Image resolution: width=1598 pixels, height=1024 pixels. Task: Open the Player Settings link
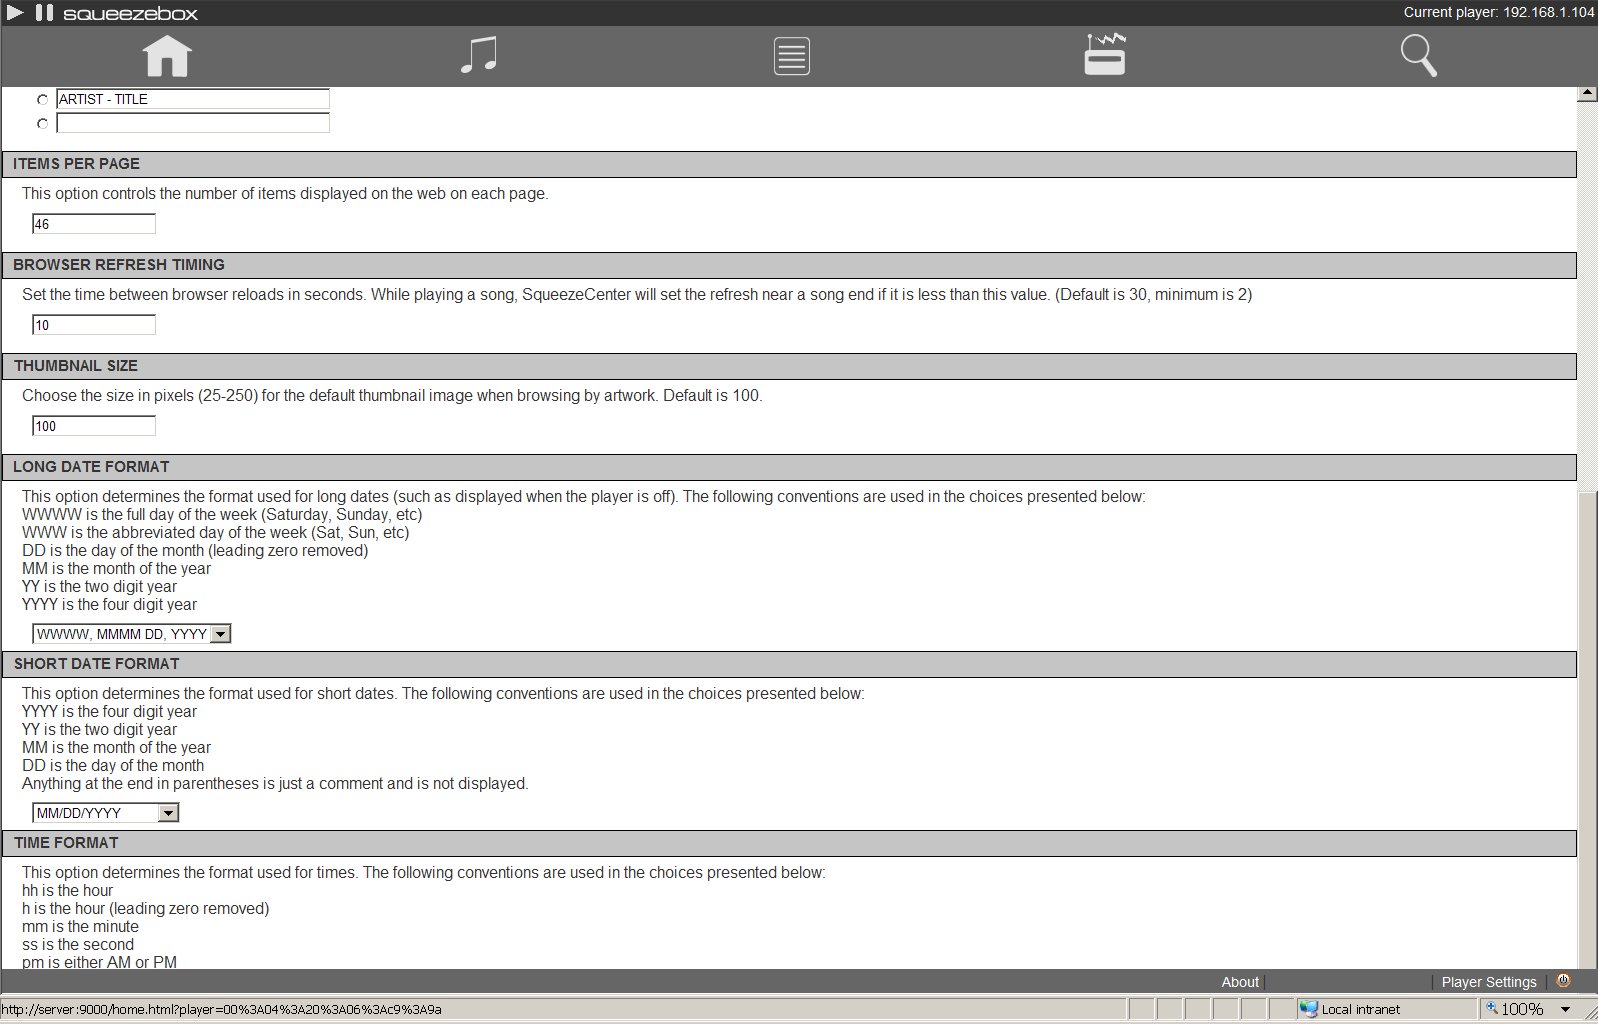pyautogui.click(x=1488, y=982)
